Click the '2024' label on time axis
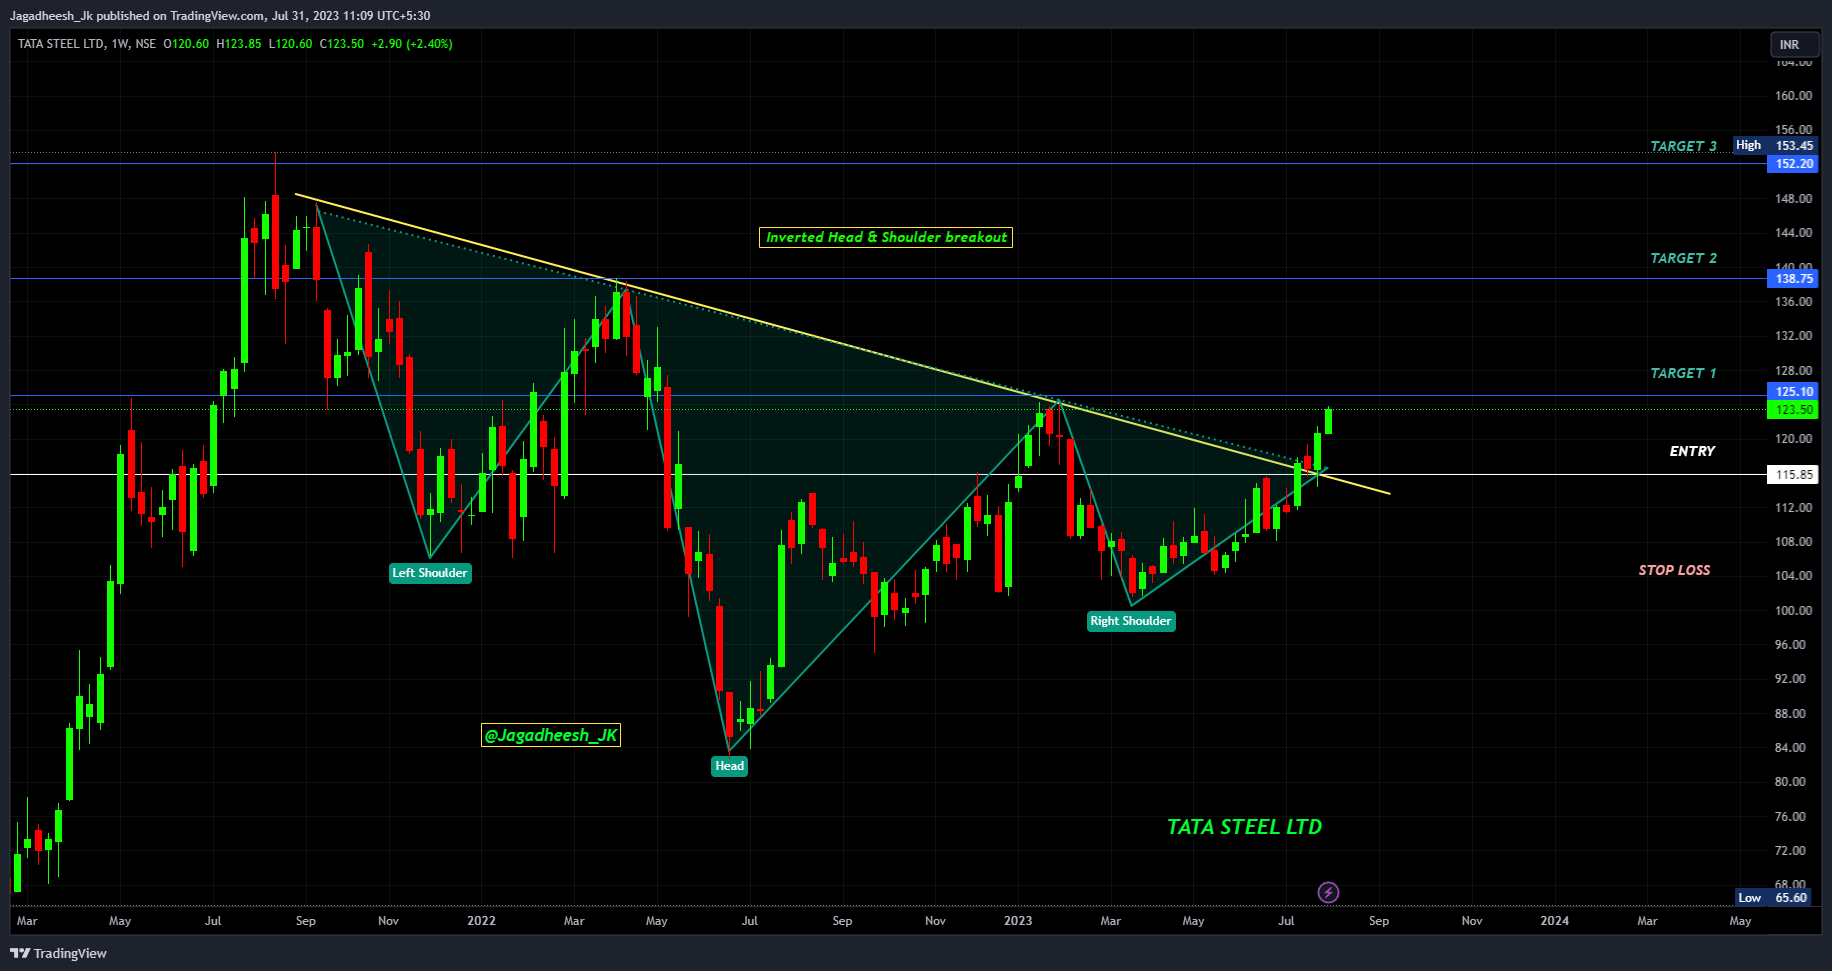 pos(1554,921)
